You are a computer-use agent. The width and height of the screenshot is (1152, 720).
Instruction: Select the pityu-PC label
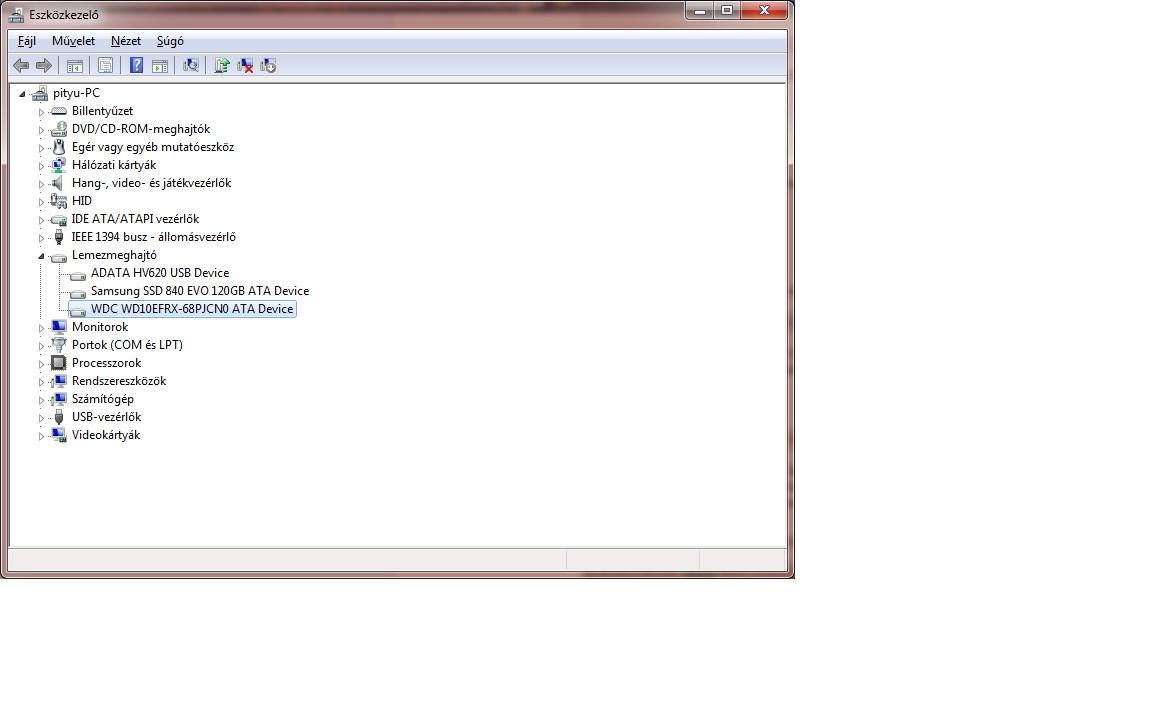76,93
